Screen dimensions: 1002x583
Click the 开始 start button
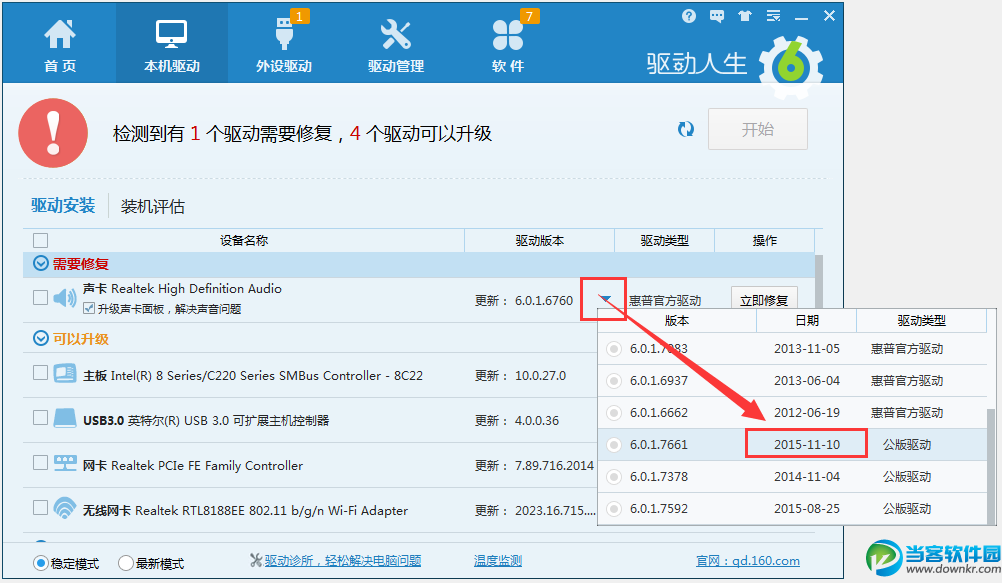click(x=757, y=129)
